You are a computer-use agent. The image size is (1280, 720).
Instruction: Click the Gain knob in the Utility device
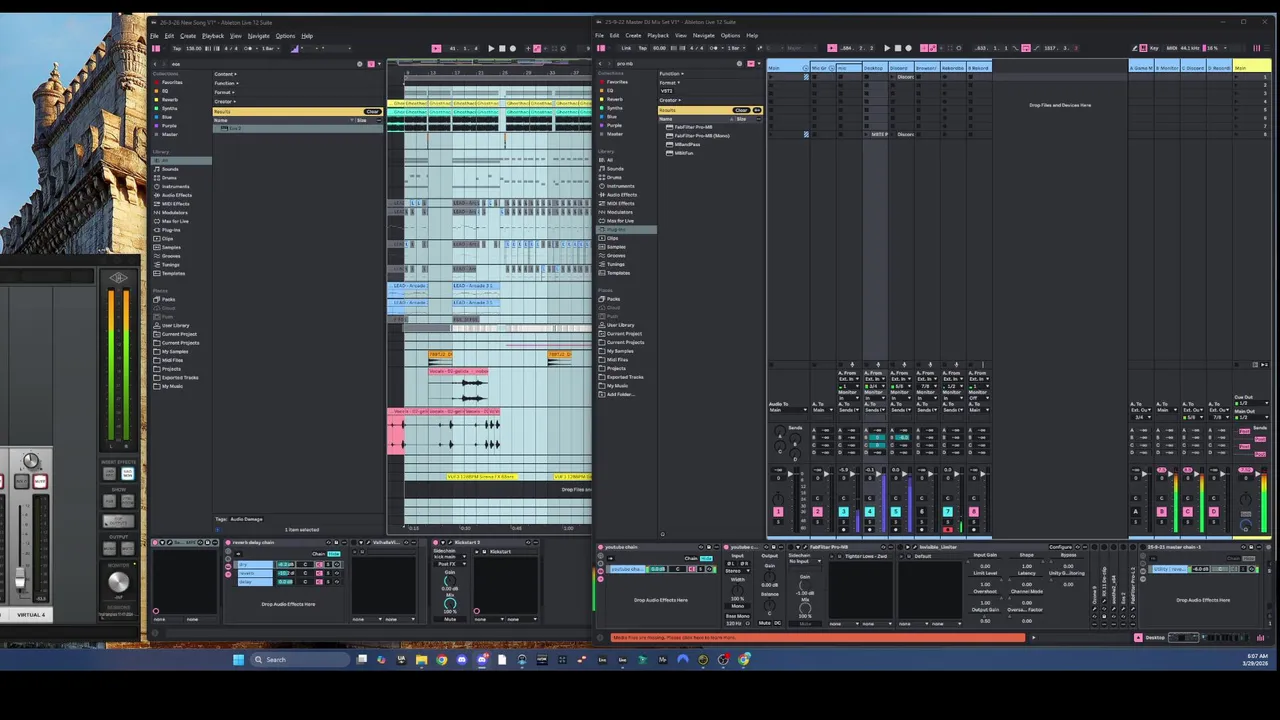click(x=770, y=577)
